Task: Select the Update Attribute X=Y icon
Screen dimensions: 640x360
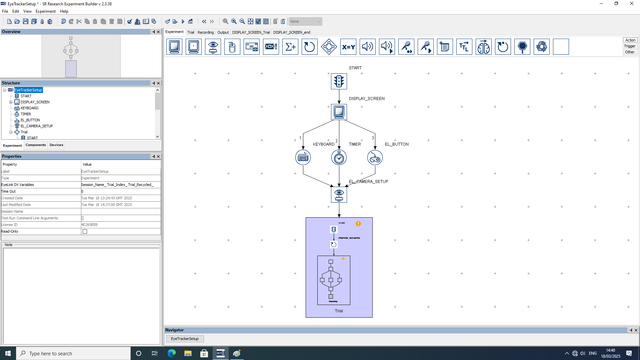Action: (x=348, y=47)
